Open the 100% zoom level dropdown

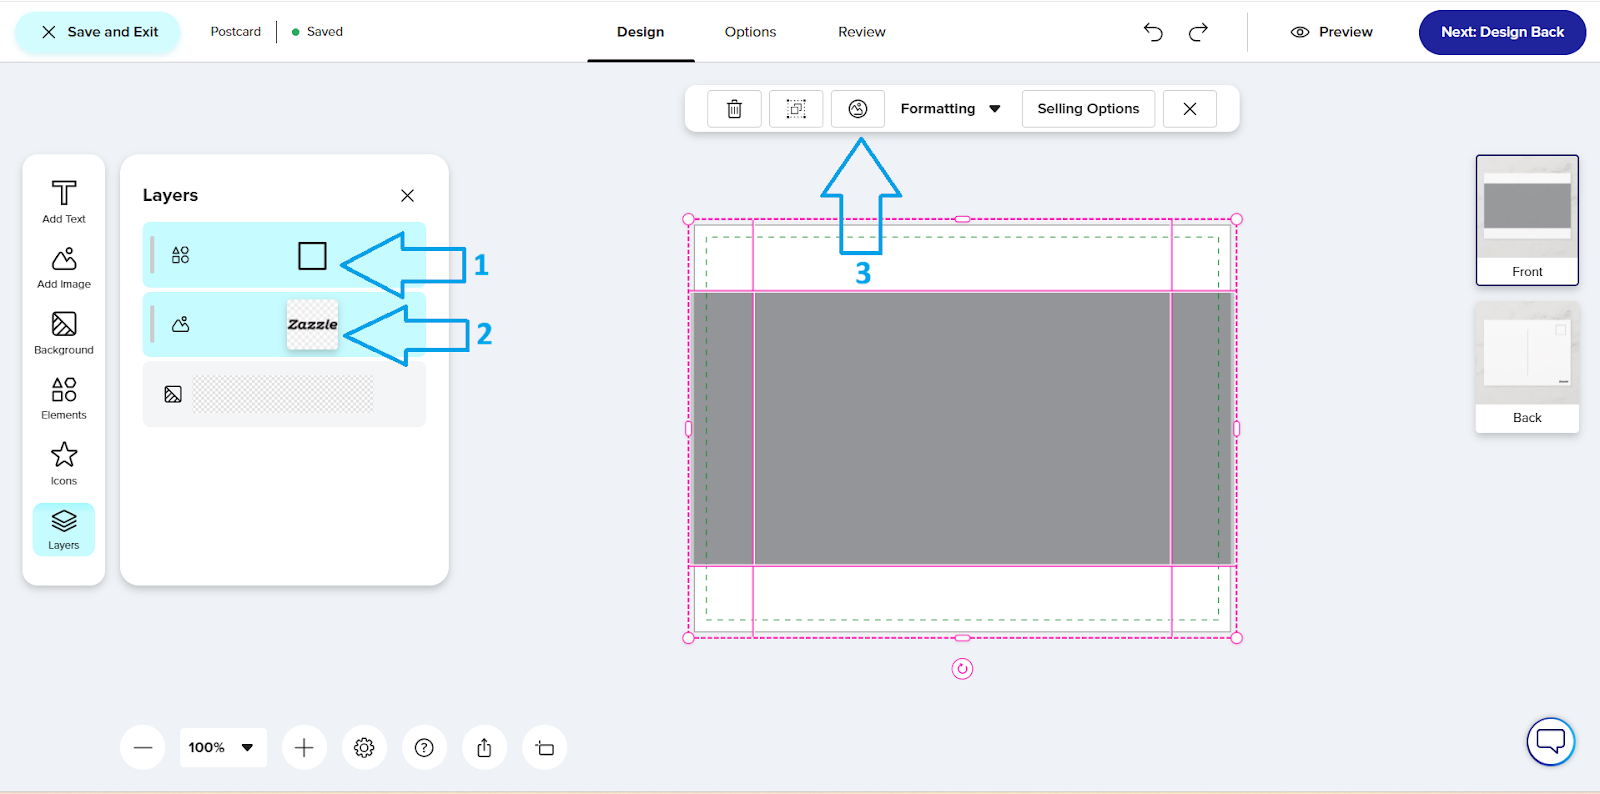point(222,748)
